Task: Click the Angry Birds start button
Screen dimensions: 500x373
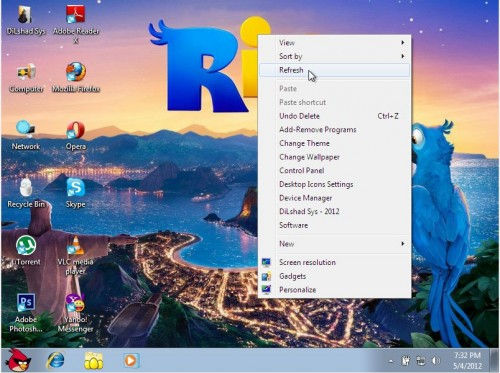Action: [x=19, y=360]
